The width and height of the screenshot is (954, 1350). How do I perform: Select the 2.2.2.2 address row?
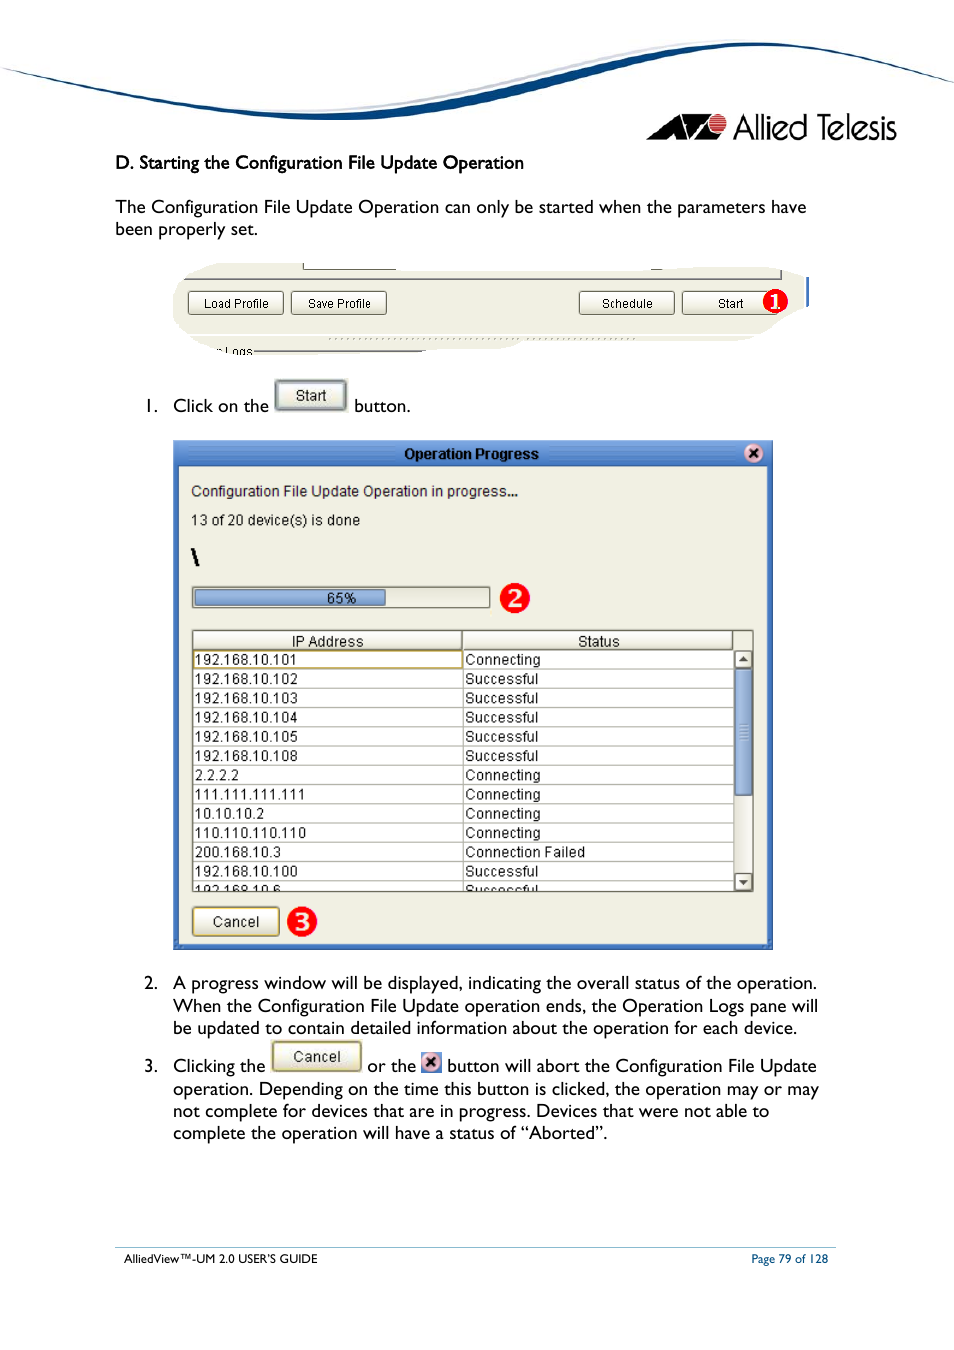pyautogui.click(x=463, y=775)
